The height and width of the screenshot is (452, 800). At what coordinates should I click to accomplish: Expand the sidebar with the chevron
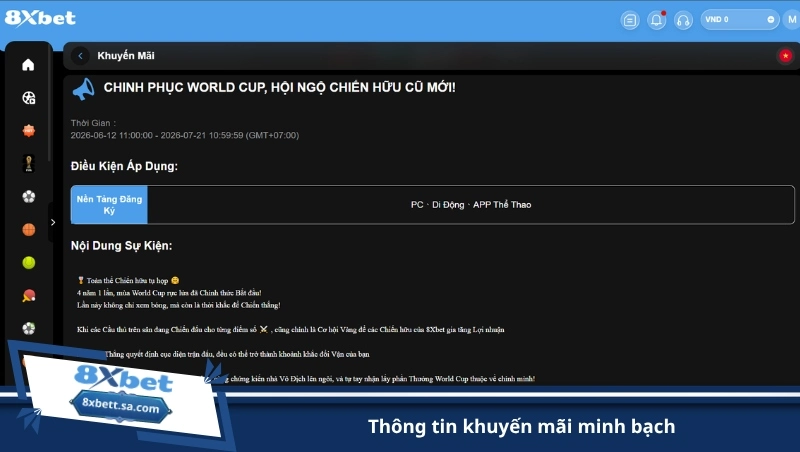[53, 222]
